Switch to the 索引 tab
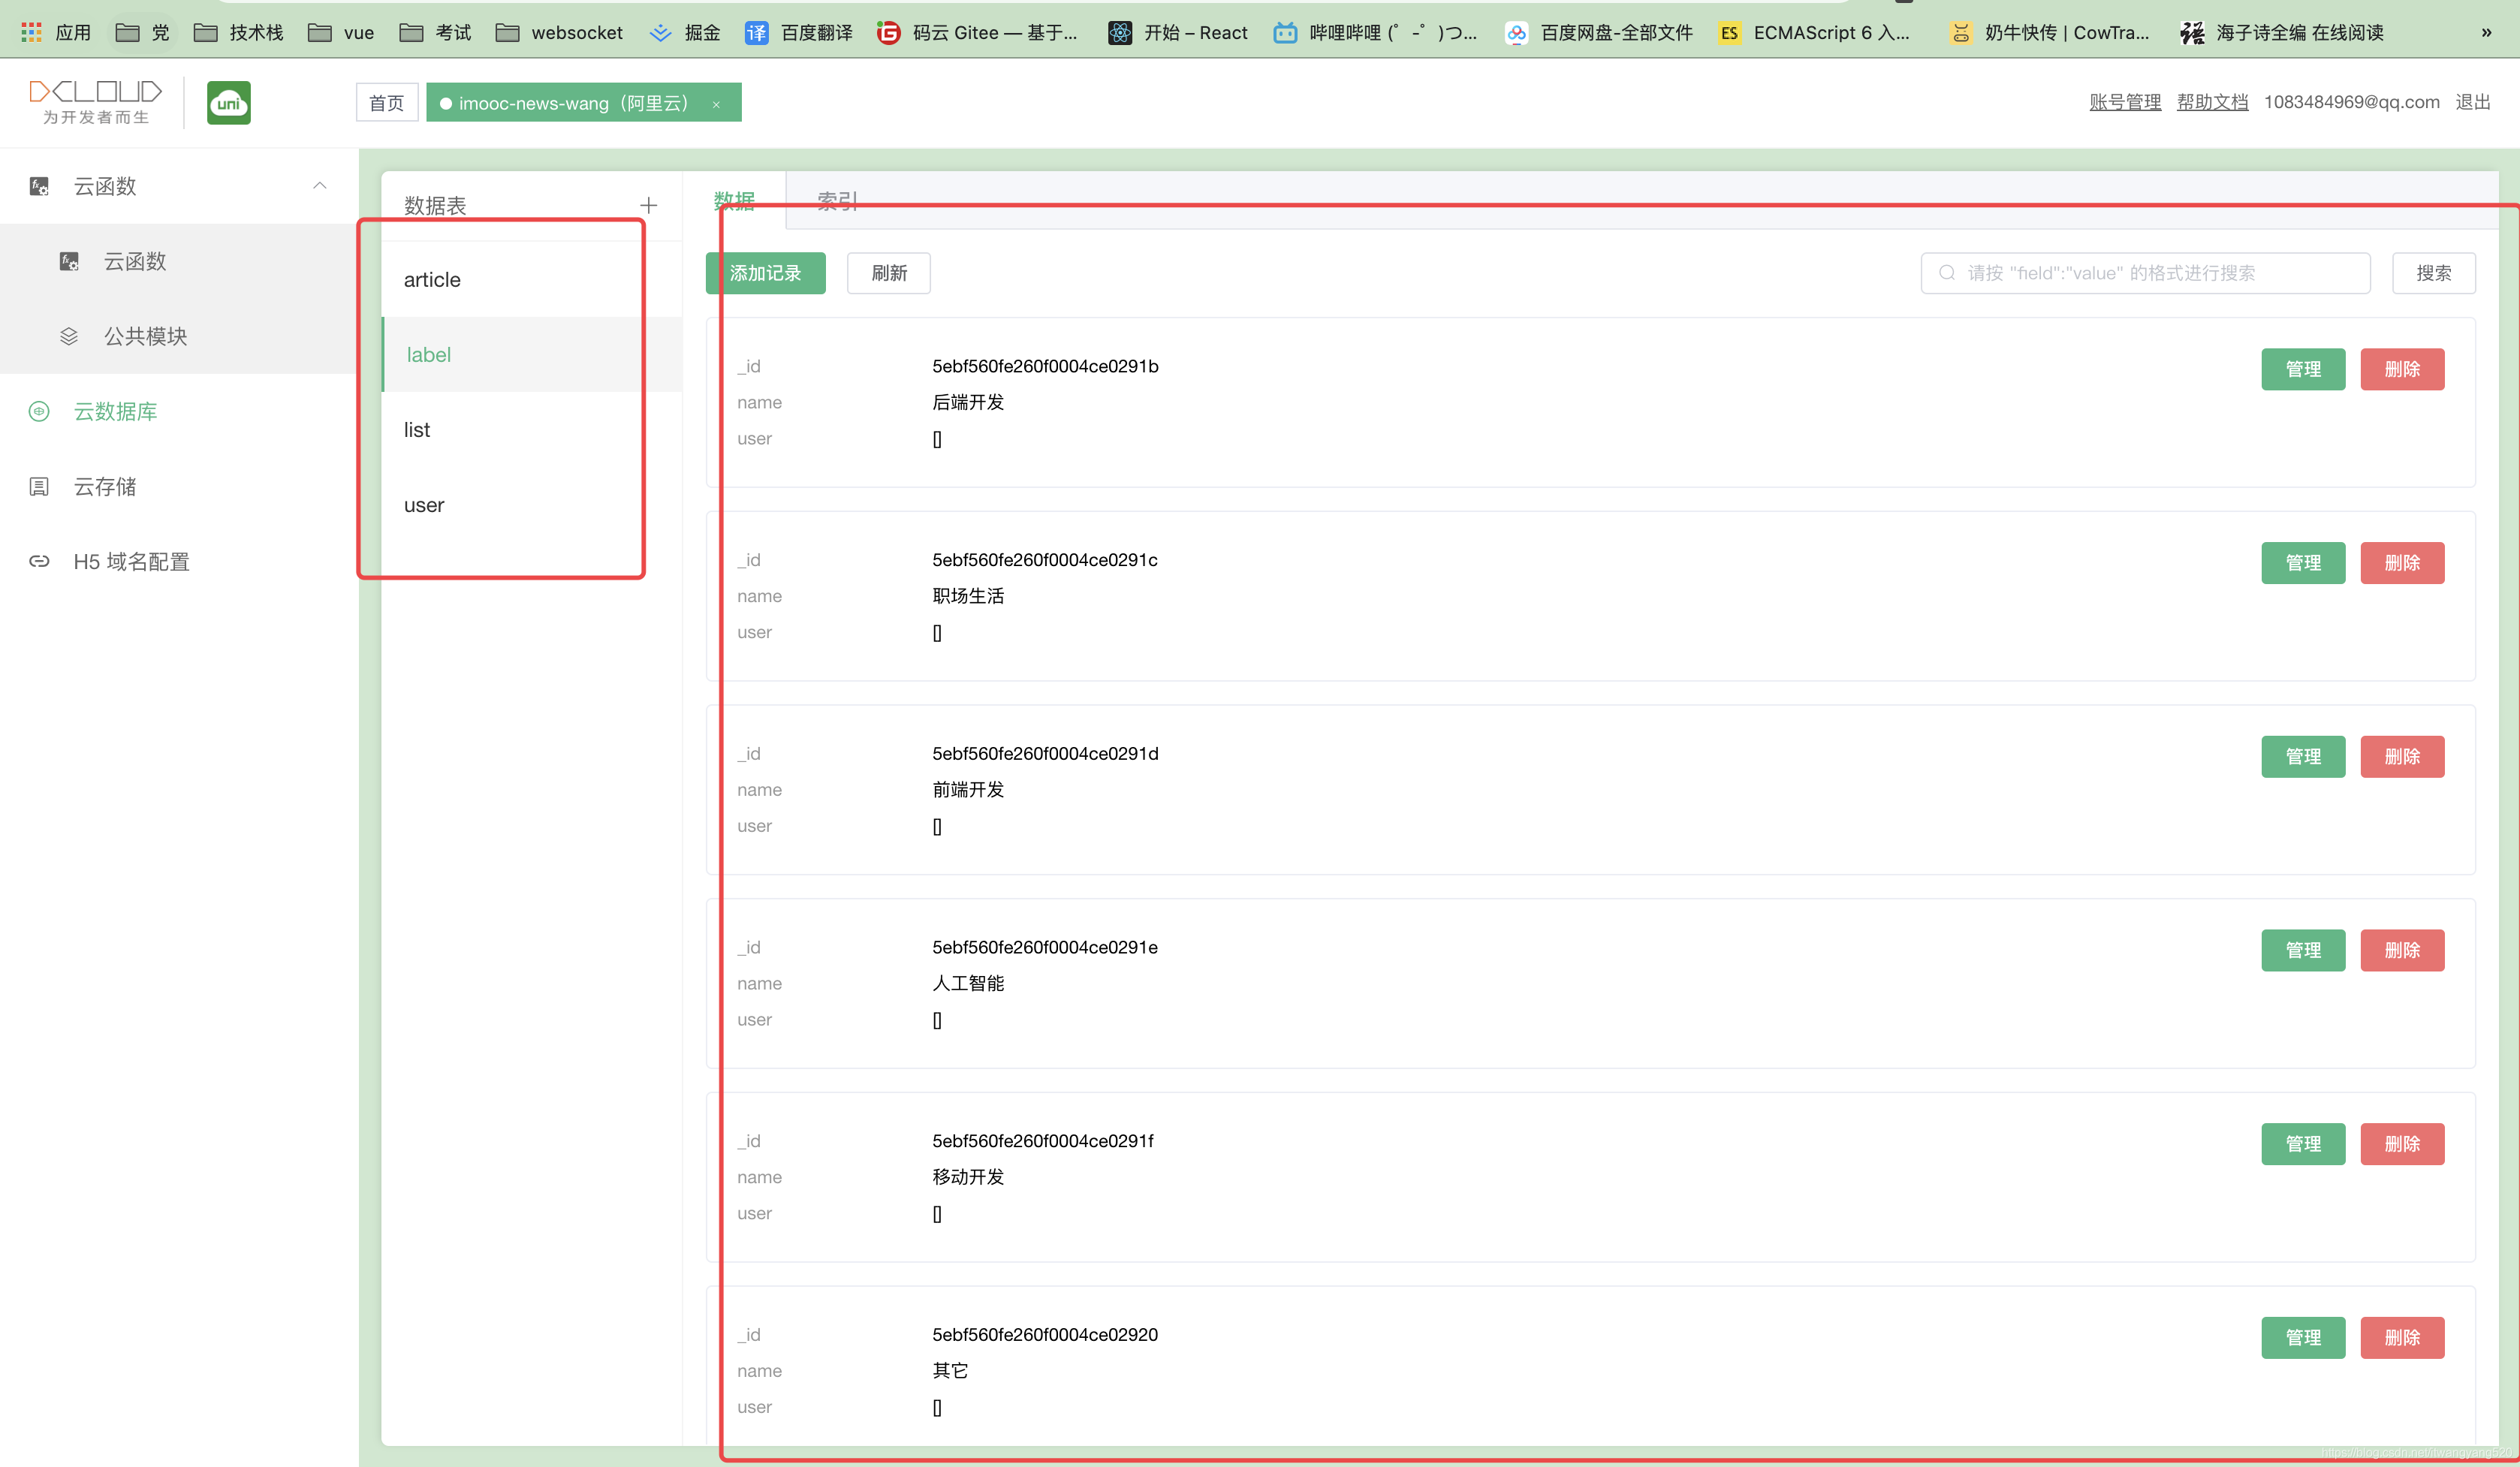Image resolution: width=2520 pixels, height=1467 pixels. [x=838, y=201]
